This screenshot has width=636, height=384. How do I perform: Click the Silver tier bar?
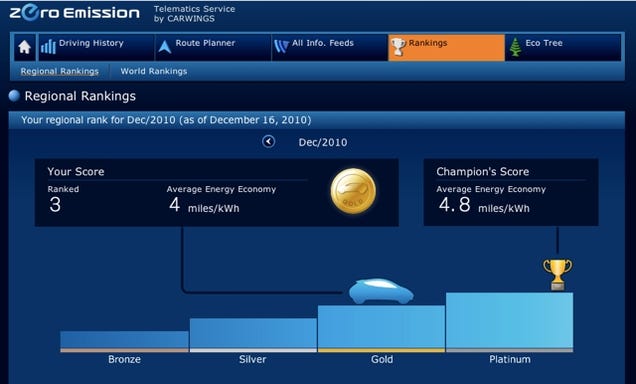pyautogui.click(x=253, y=335)
